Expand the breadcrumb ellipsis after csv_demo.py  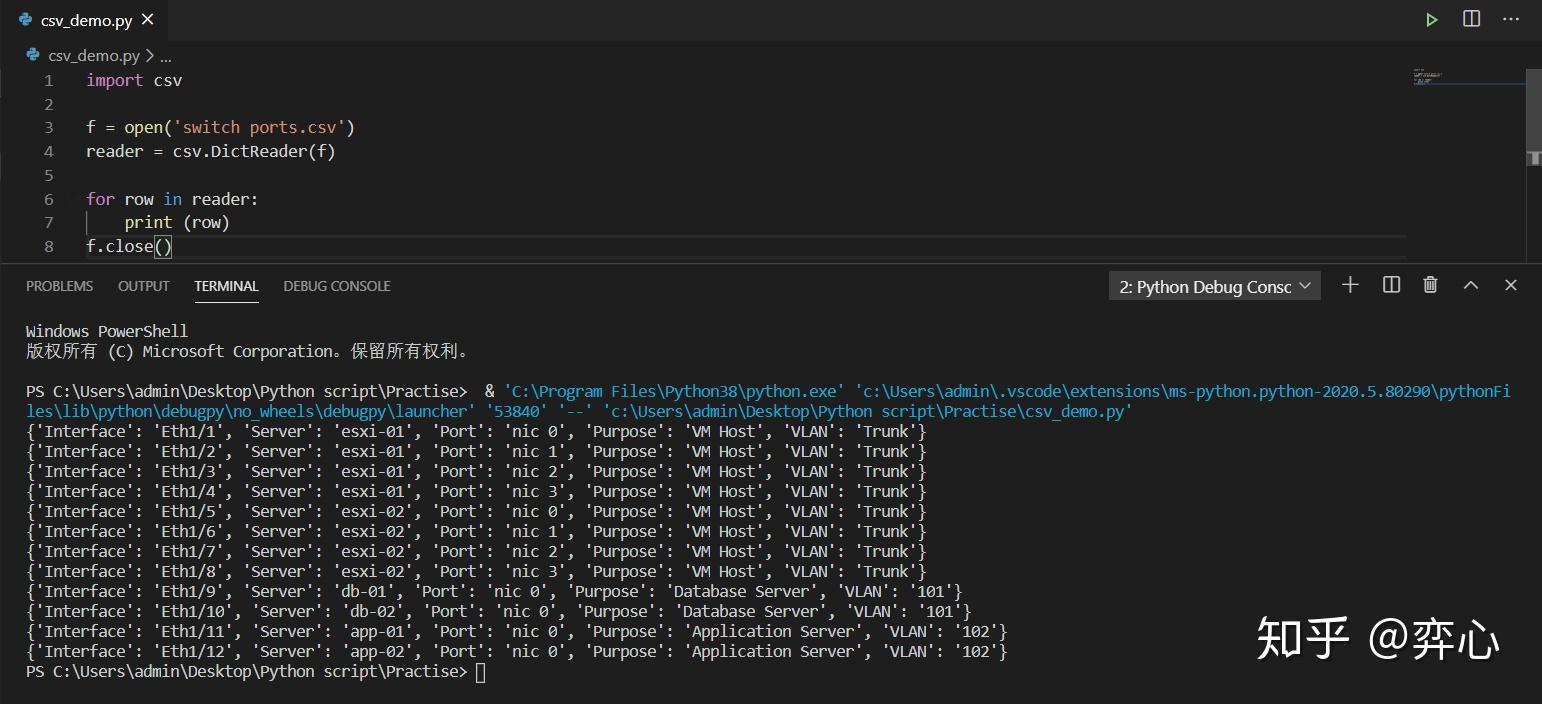(166, 57)
